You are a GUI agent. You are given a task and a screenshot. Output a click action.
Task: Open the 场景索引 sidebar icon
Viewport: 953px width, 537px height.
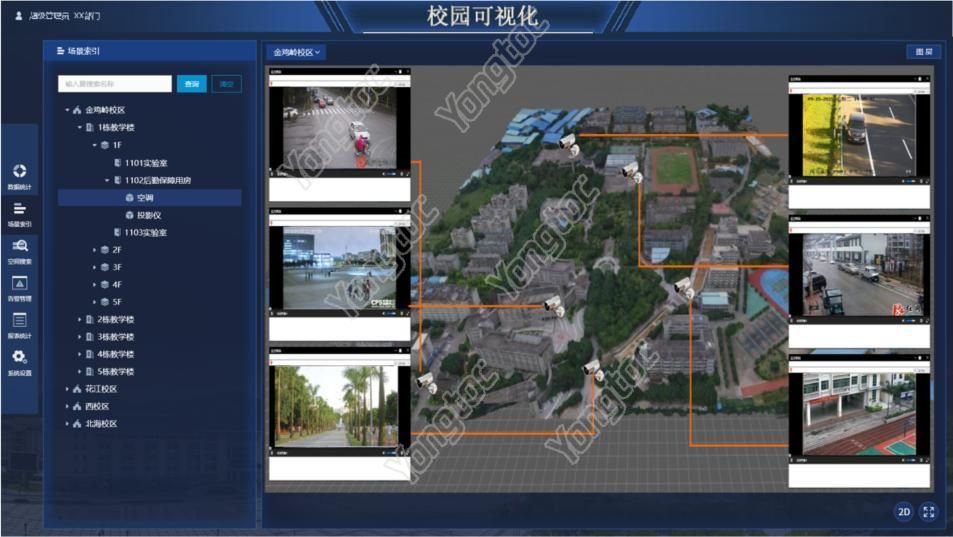click(19, 208)
